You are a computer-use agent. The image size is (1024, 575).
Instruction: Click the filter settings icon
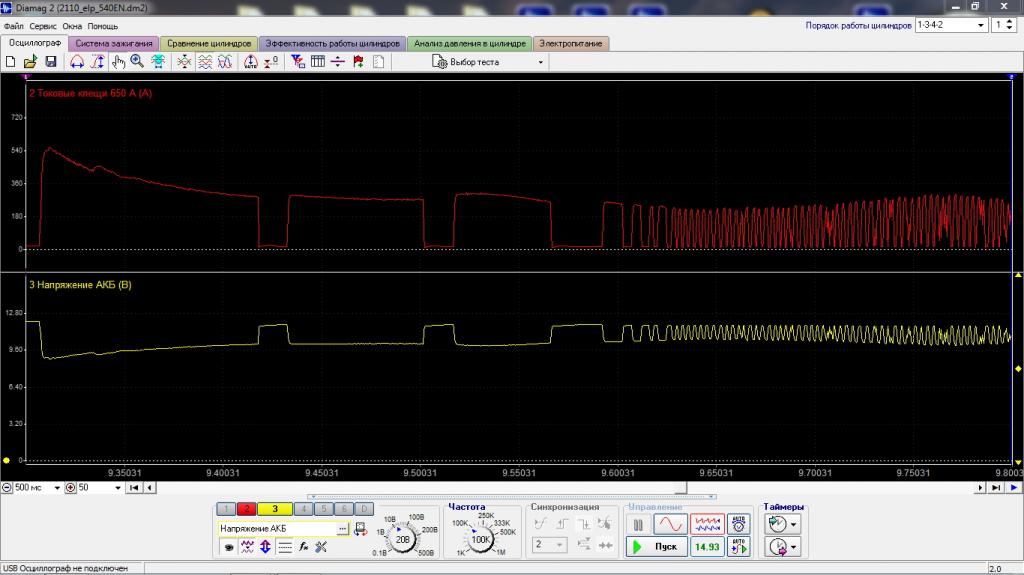click(x=298, y=62)
